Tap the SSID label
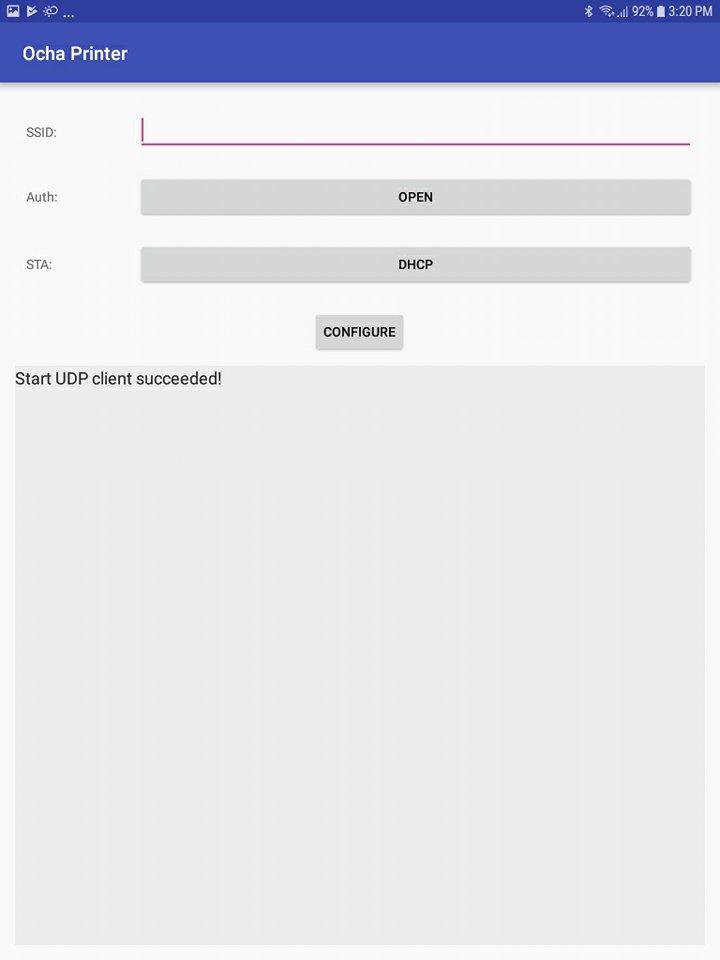 coord(41,132)
